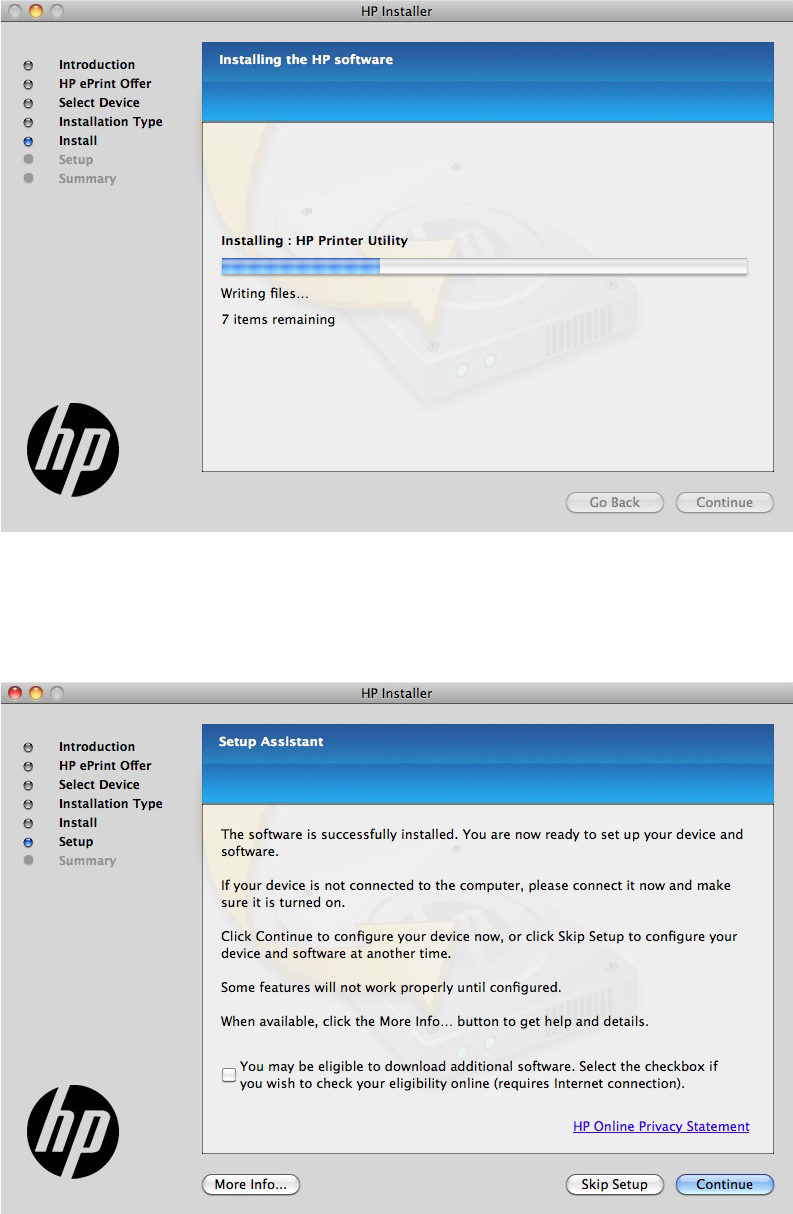Enable the additional software eligibility checkbox
Viewport: 793px width, 1214px height.
[229, 1075]
